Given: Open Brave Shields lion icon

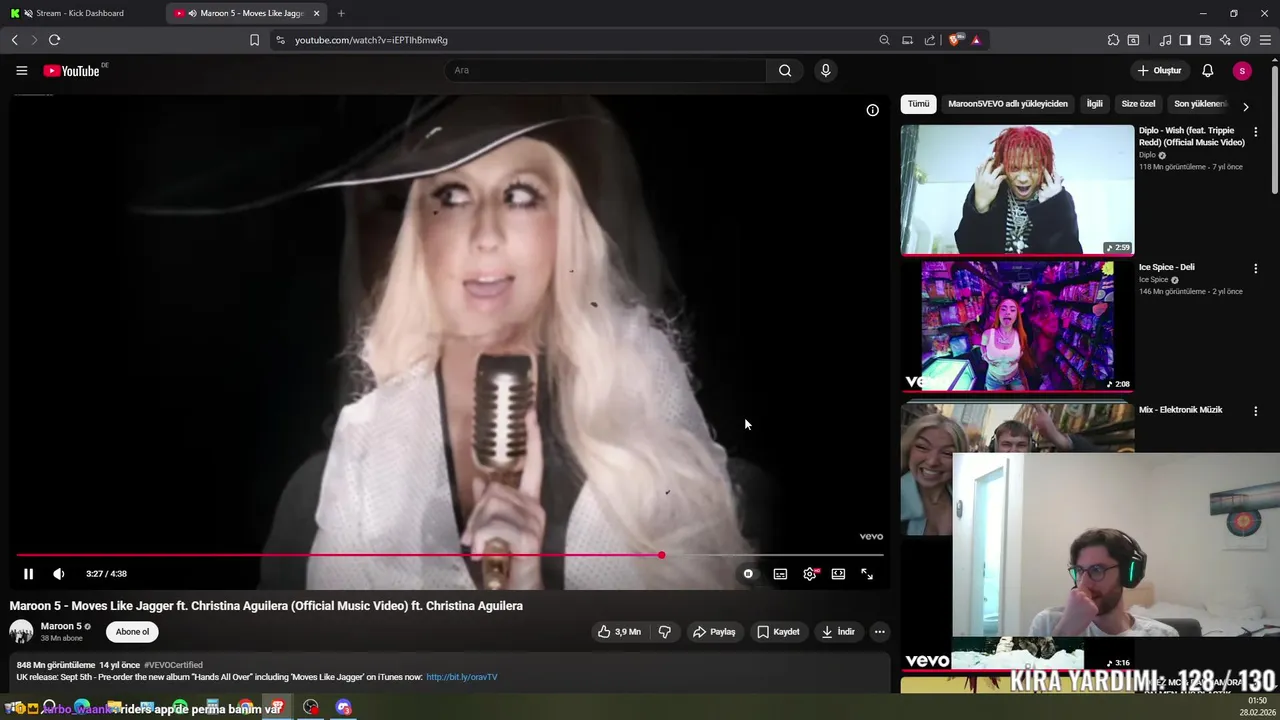Looking at the screenshot, I should pyautogui.click(x=954, y=40).
